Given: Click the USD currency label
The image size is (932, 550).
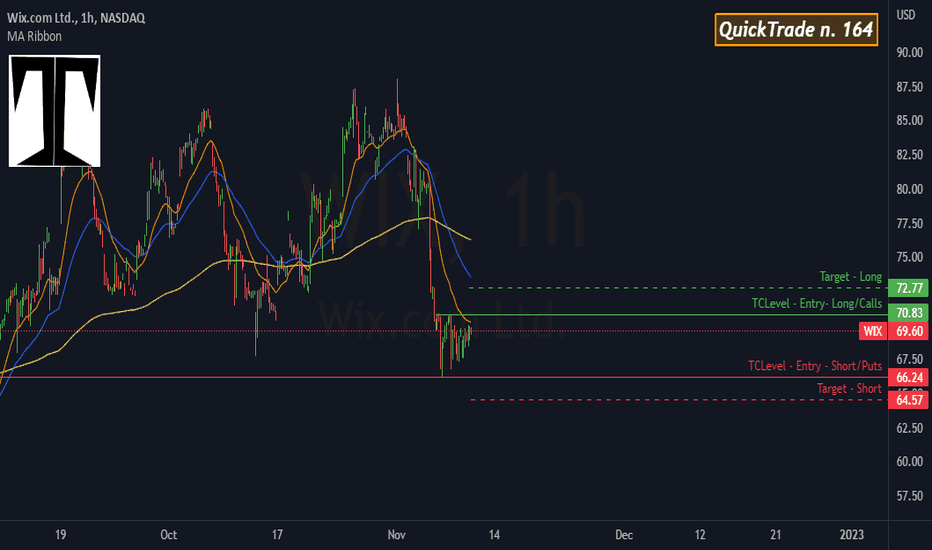Looking at the screenshot, I should point(906,15).
